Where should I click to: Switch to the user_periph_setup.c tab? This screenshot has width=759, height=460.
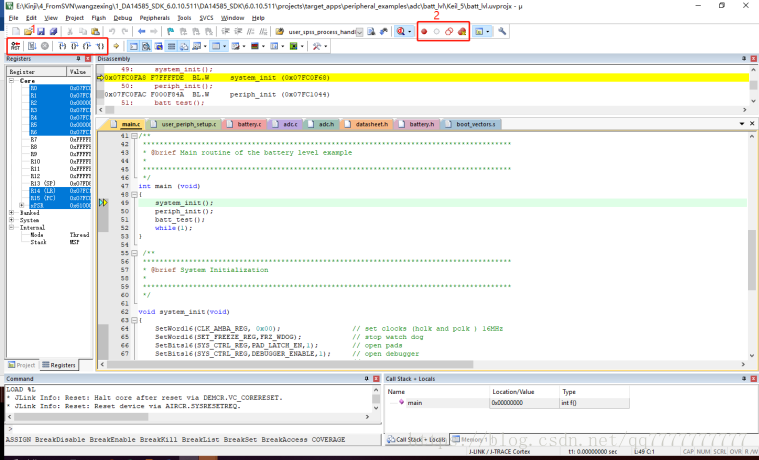coord(184,124)
